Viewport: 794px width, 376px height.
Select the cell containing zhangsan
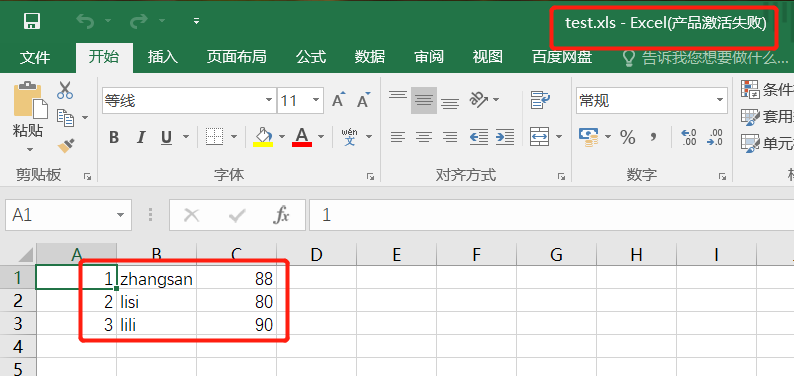[x=156, y=278]
